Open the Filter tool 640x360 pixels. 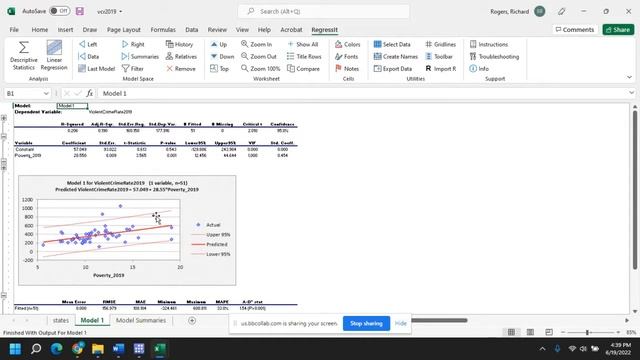click(133, 69)
